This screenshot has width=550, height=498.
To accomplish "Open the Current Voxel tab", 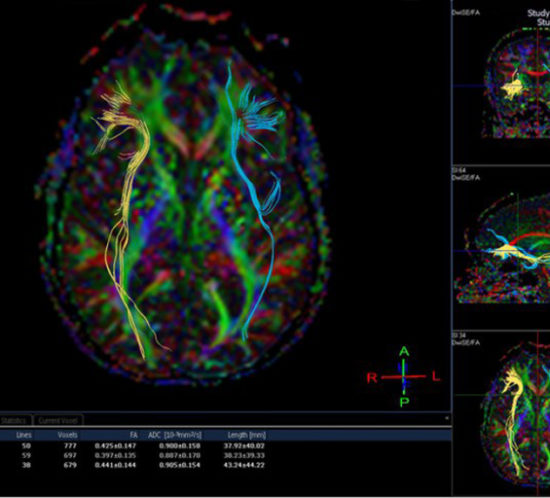I will point(58,420).
